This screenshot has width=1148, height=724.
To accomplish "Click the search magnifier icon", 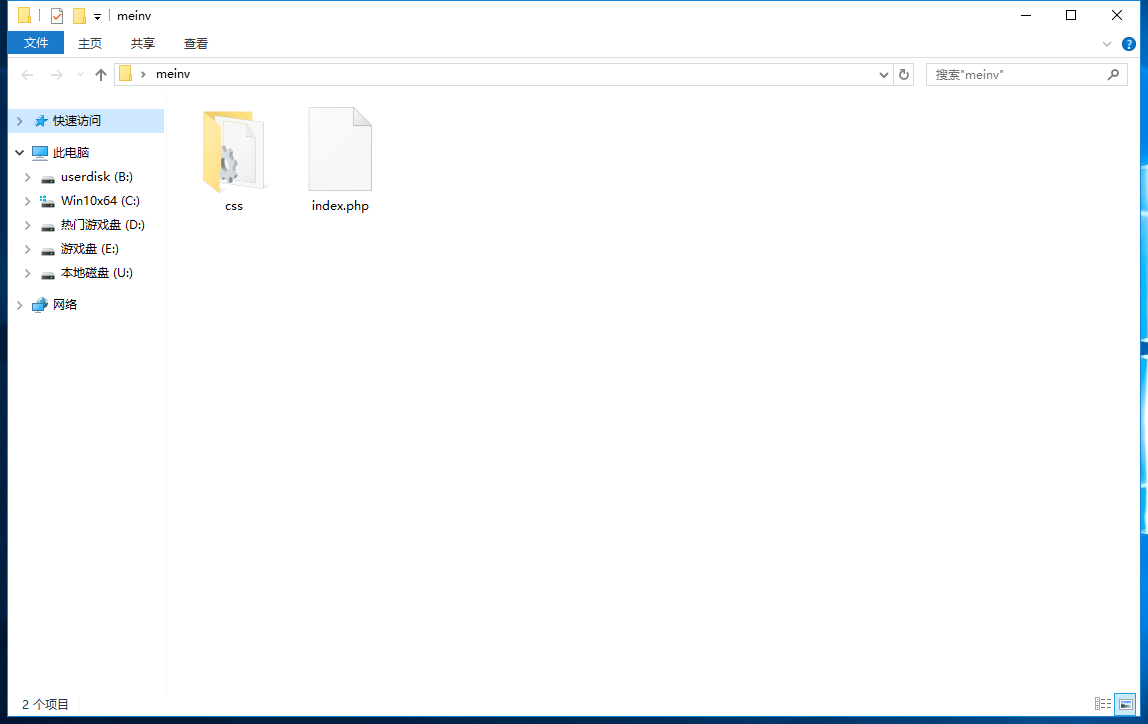I will (x=1113, y=75).
